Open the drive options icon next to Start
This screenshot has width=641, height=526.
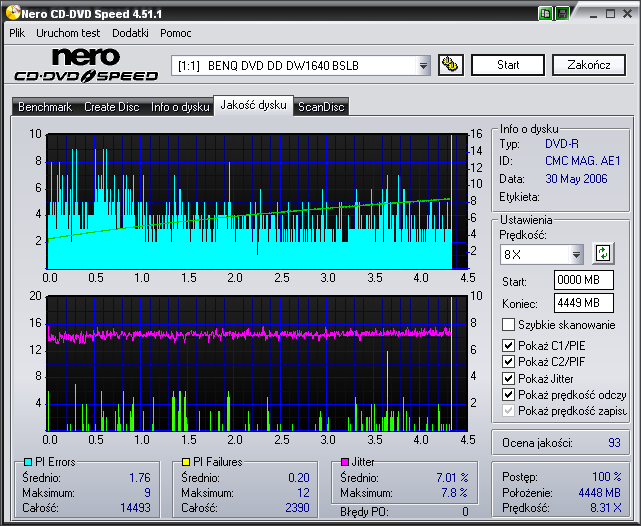[x=450, y=65]
